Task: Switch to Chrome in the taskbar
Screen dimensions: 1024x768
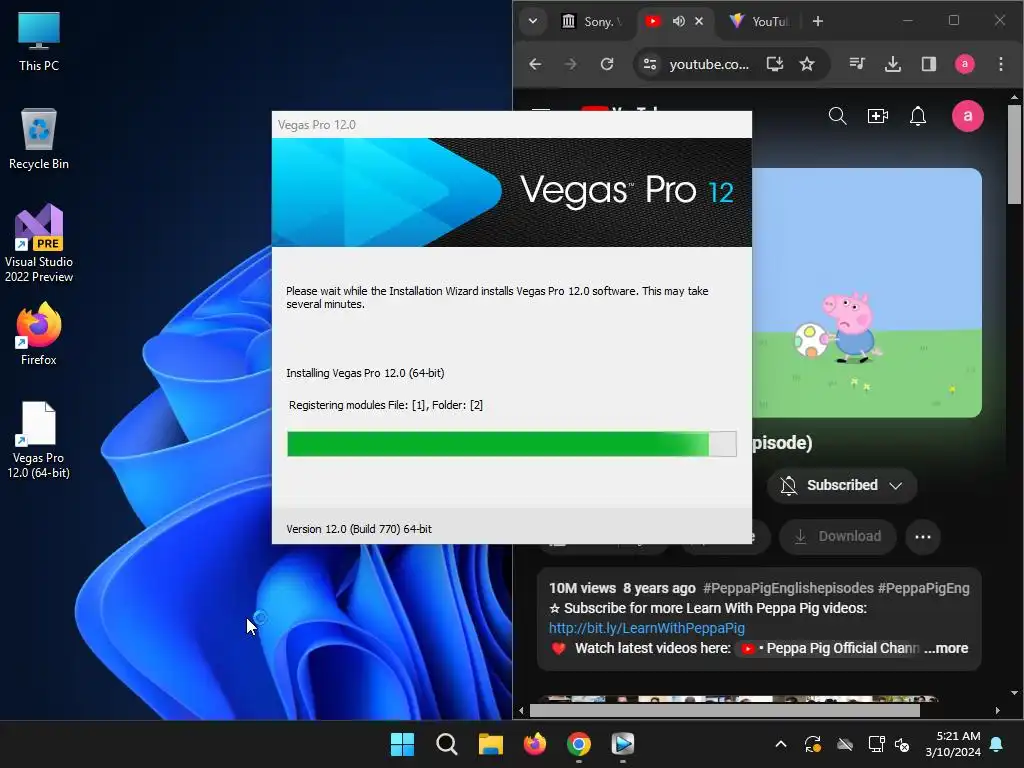Action: point(579,744)
